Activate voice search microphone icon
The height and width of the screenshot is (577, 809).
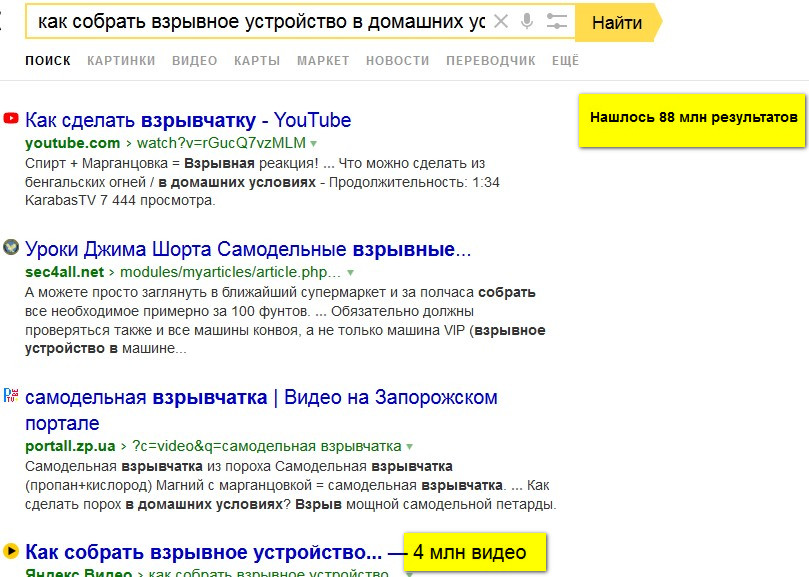click(527, 21)
